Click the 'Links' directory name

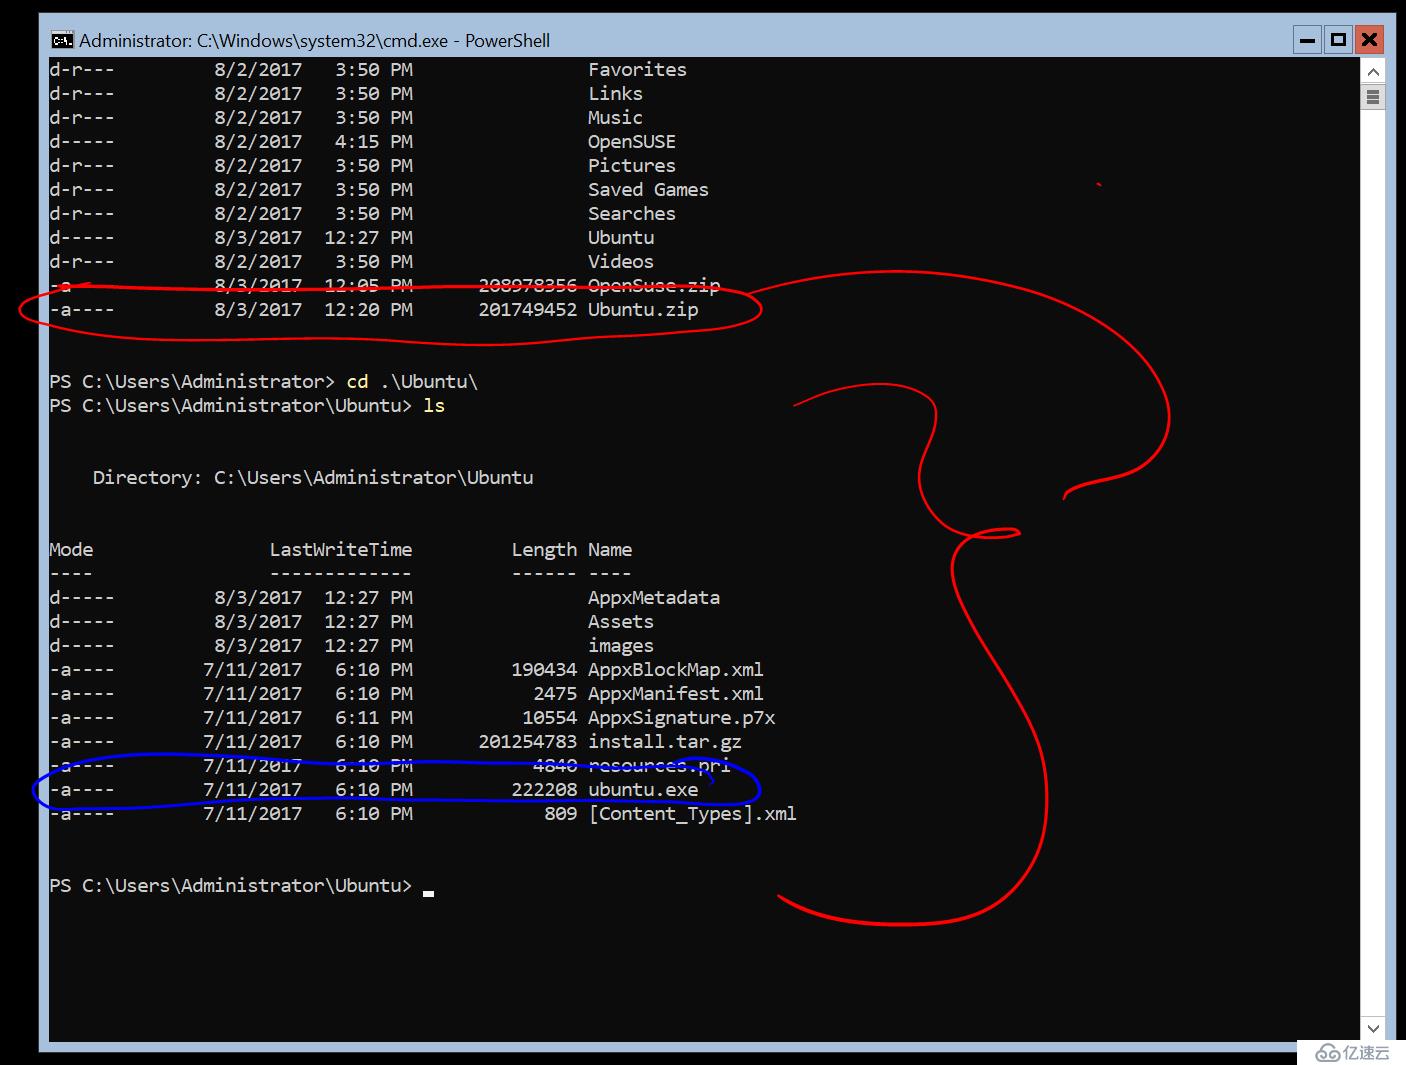[615, 94]
